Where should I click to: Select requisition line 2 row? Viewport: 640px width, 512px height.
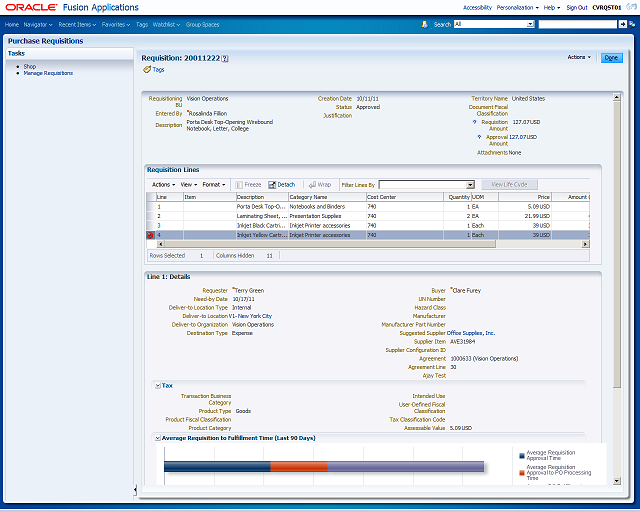pyautogui.click(x=367, y=216)
